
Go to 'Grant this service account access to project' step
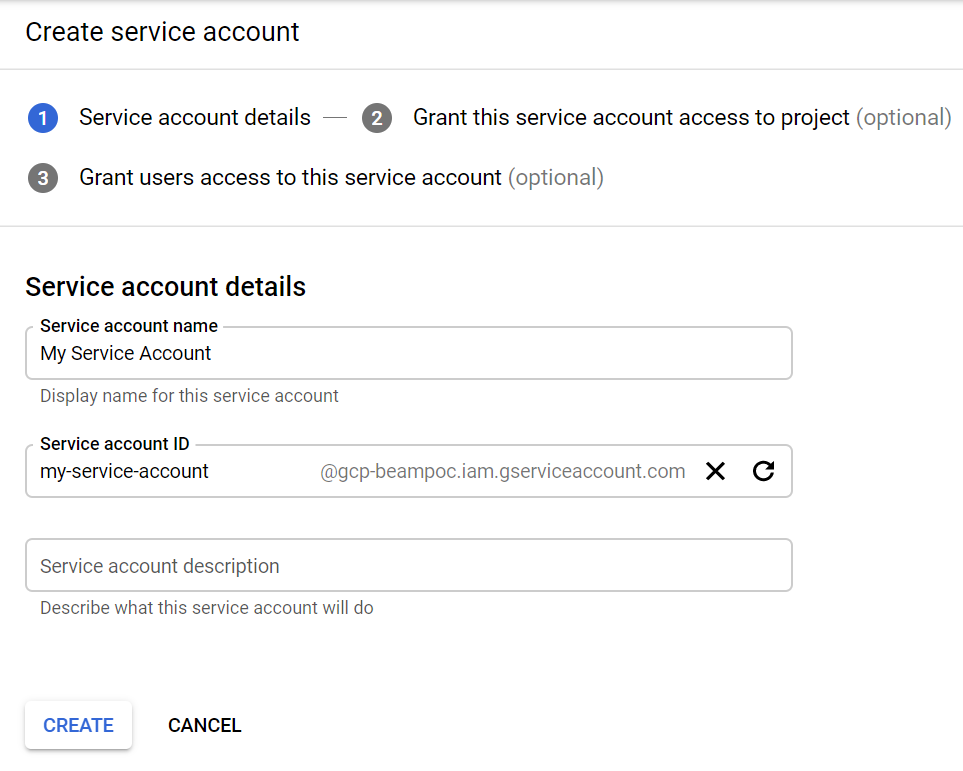pyautogui.click(x=630, y=118)
